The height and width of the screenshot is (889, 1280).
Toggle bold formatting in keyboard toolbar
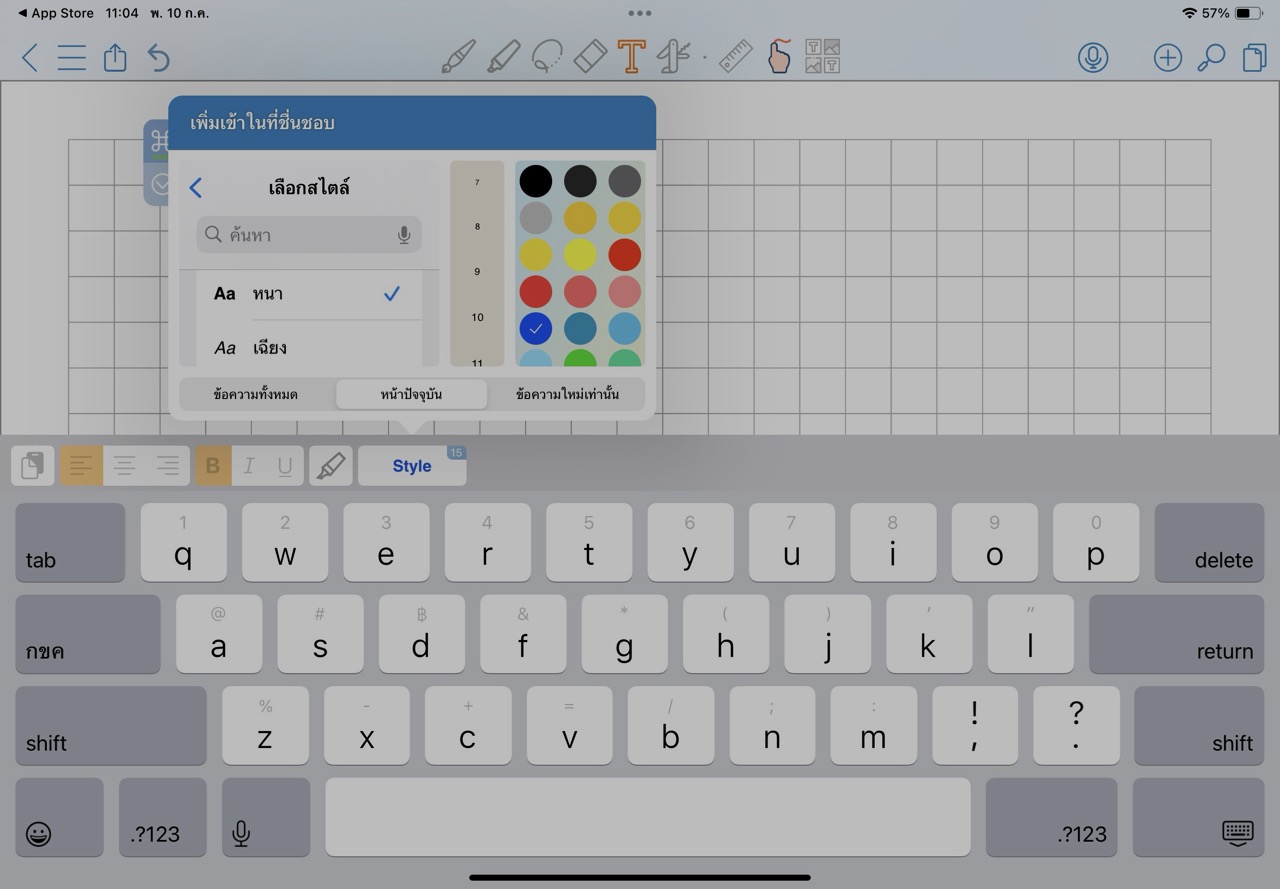213,466
